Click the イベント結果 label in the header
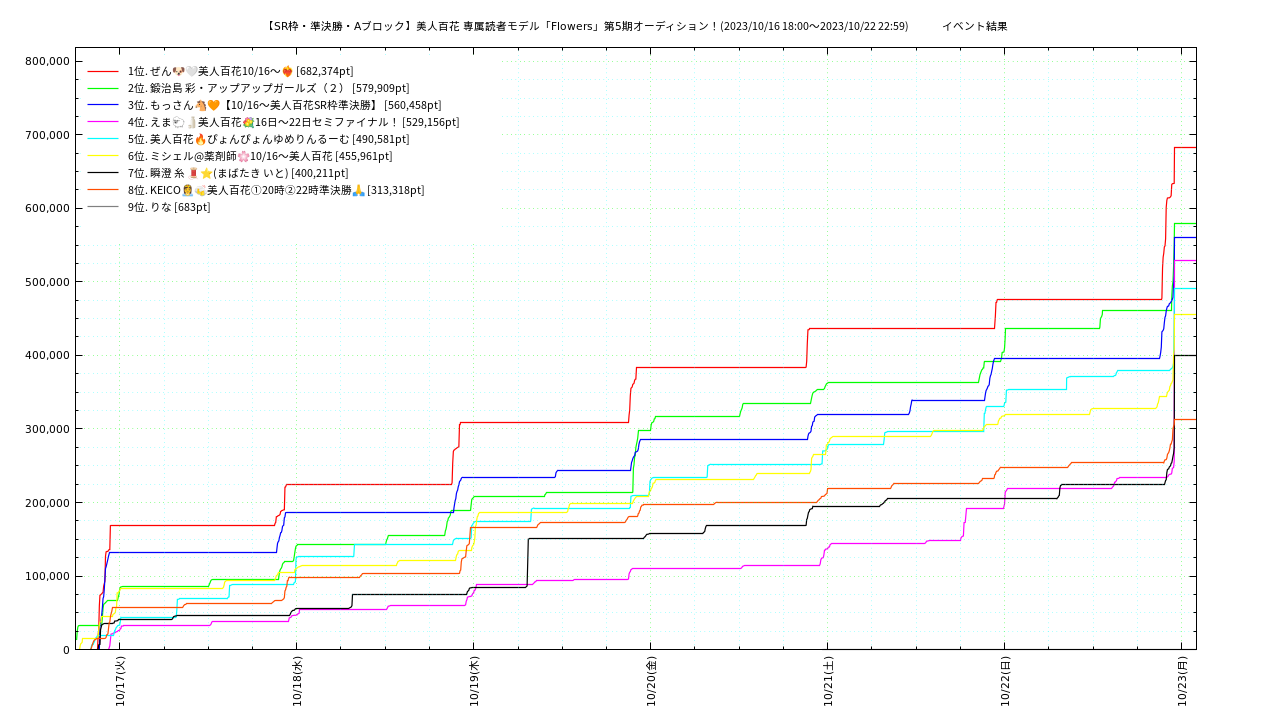1280x720 pixels. pos(974,26)
